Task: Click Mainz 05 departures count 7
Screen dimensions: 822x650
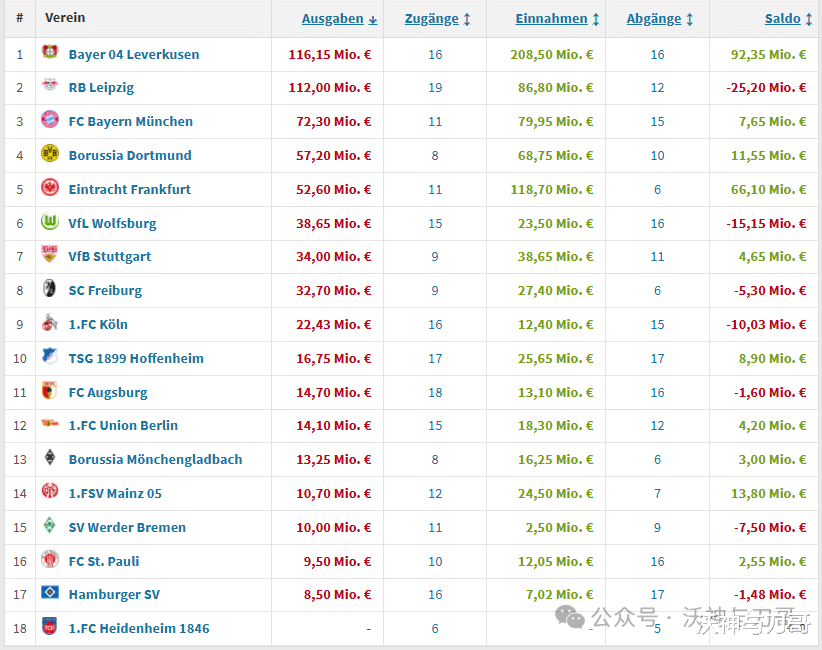Action: coord(657,494)
